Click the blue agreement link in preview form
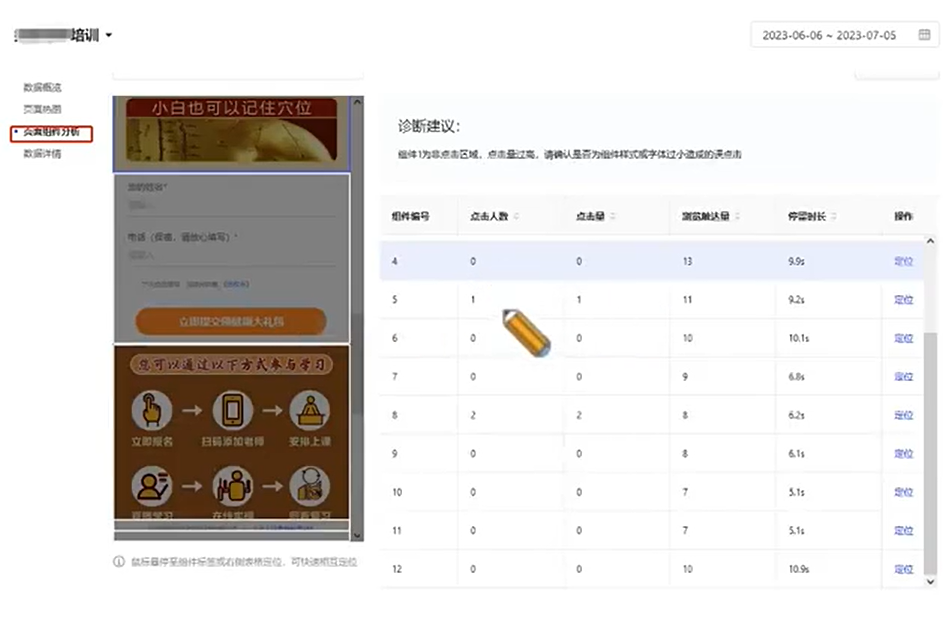 (236, 284)
